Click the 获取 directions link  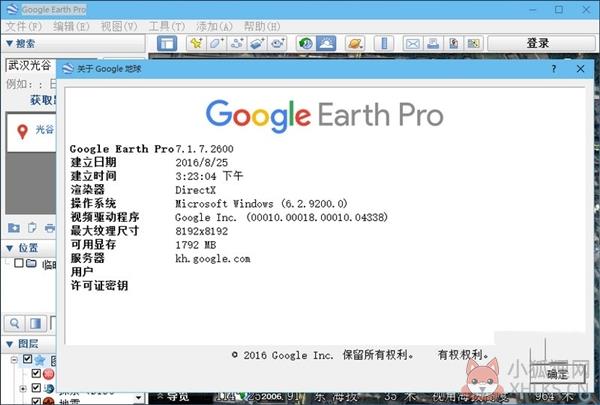[x=43, y=100]
